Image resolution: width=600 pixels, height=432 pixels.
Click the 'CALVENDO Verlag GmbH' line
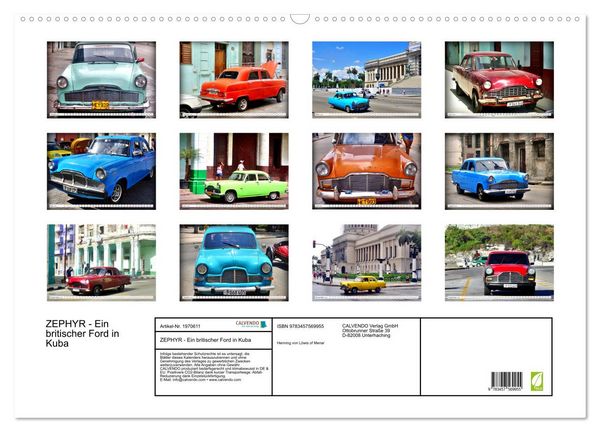(x=370, y=326)
